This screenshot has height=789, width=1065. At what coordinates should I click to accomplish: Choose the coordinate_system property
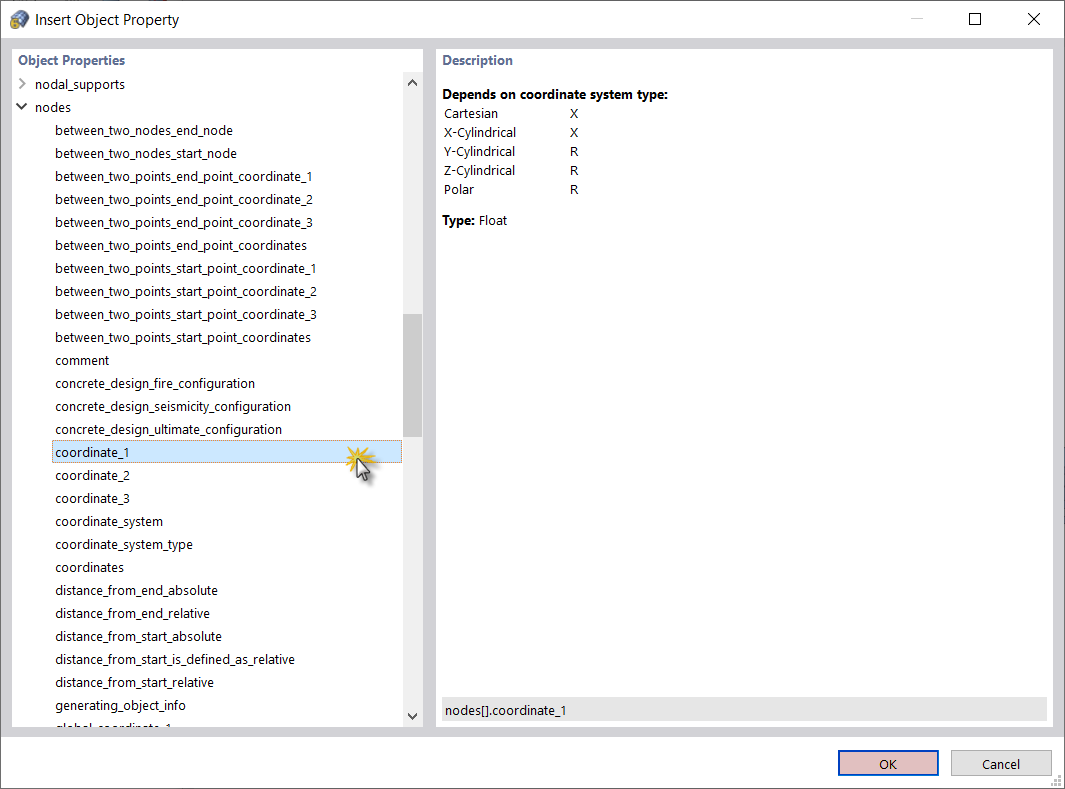(x=108, y=521)
